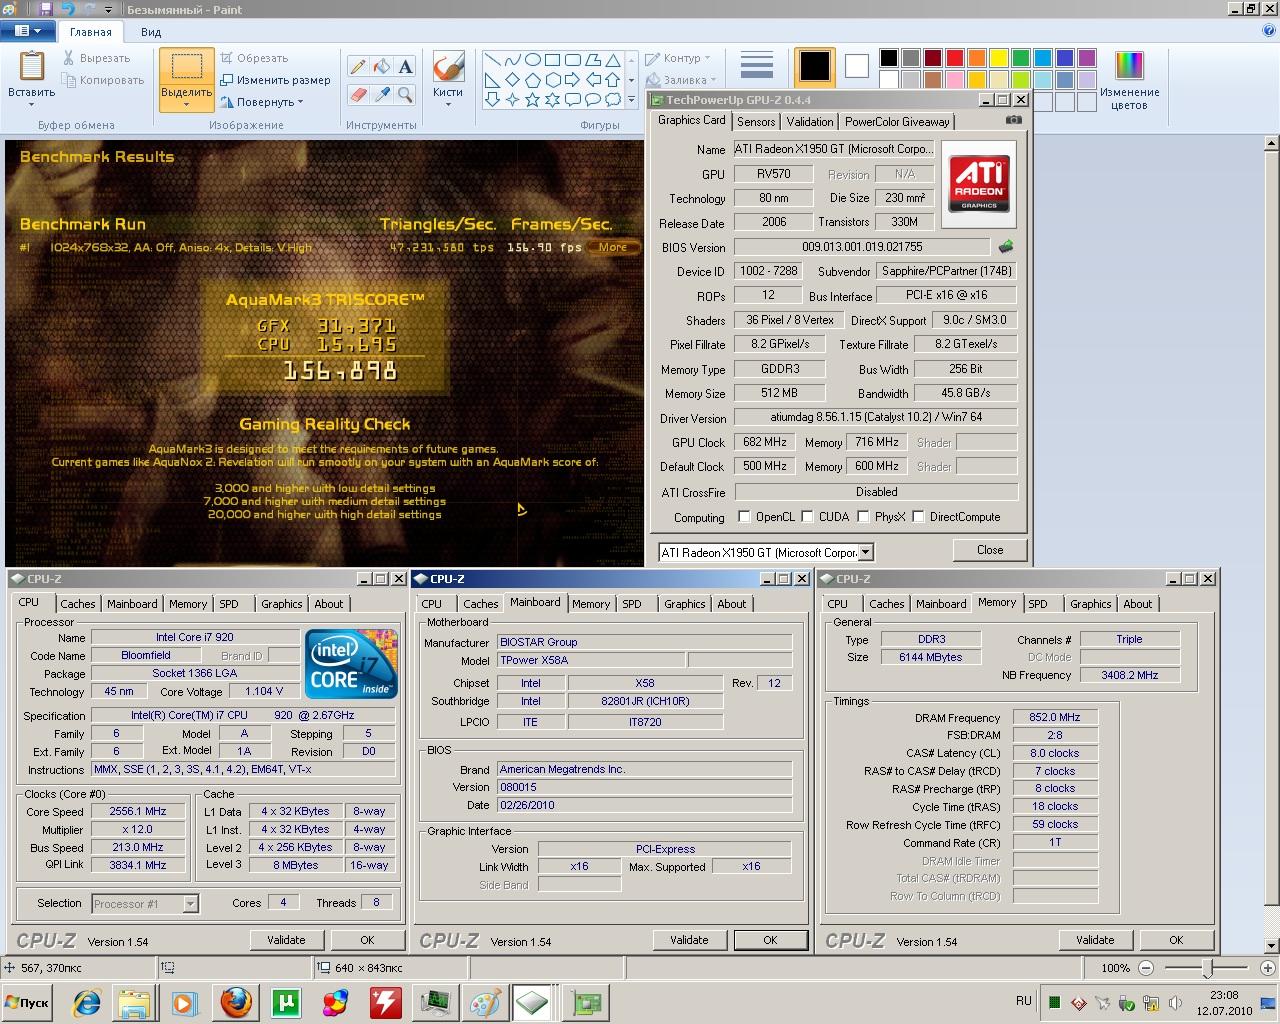Select the white Color 2 swatch

(857, 66)
